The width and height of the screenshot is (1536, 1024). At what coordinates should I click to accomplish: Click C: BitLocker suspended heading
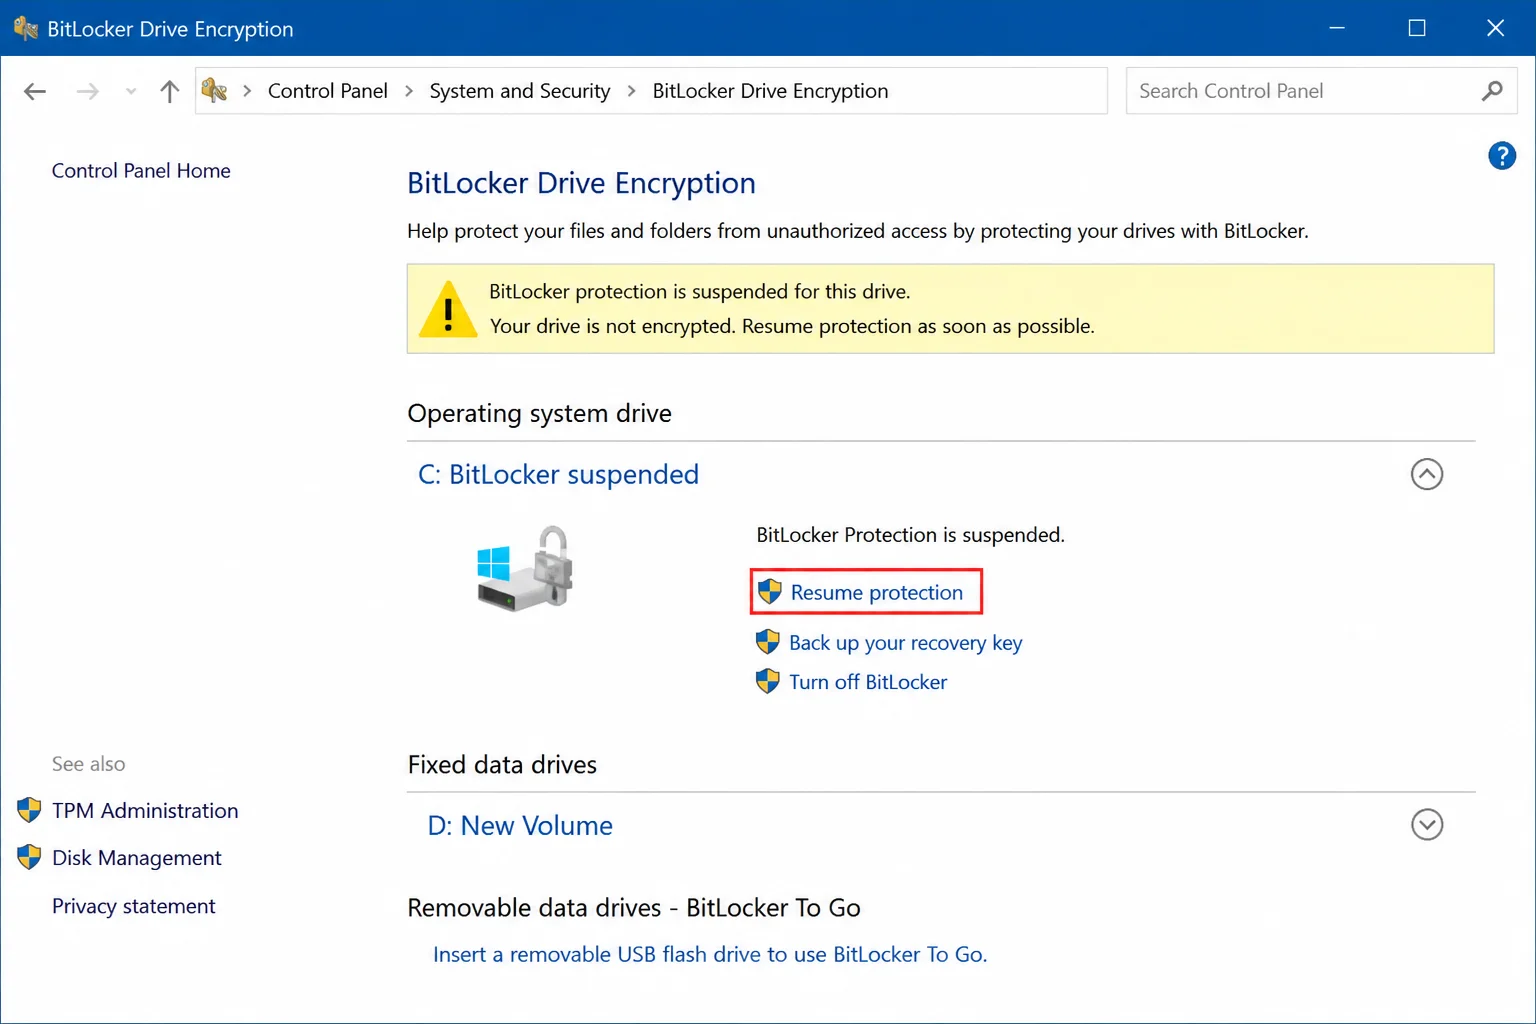pyautogui.click(x=558, y=474)
